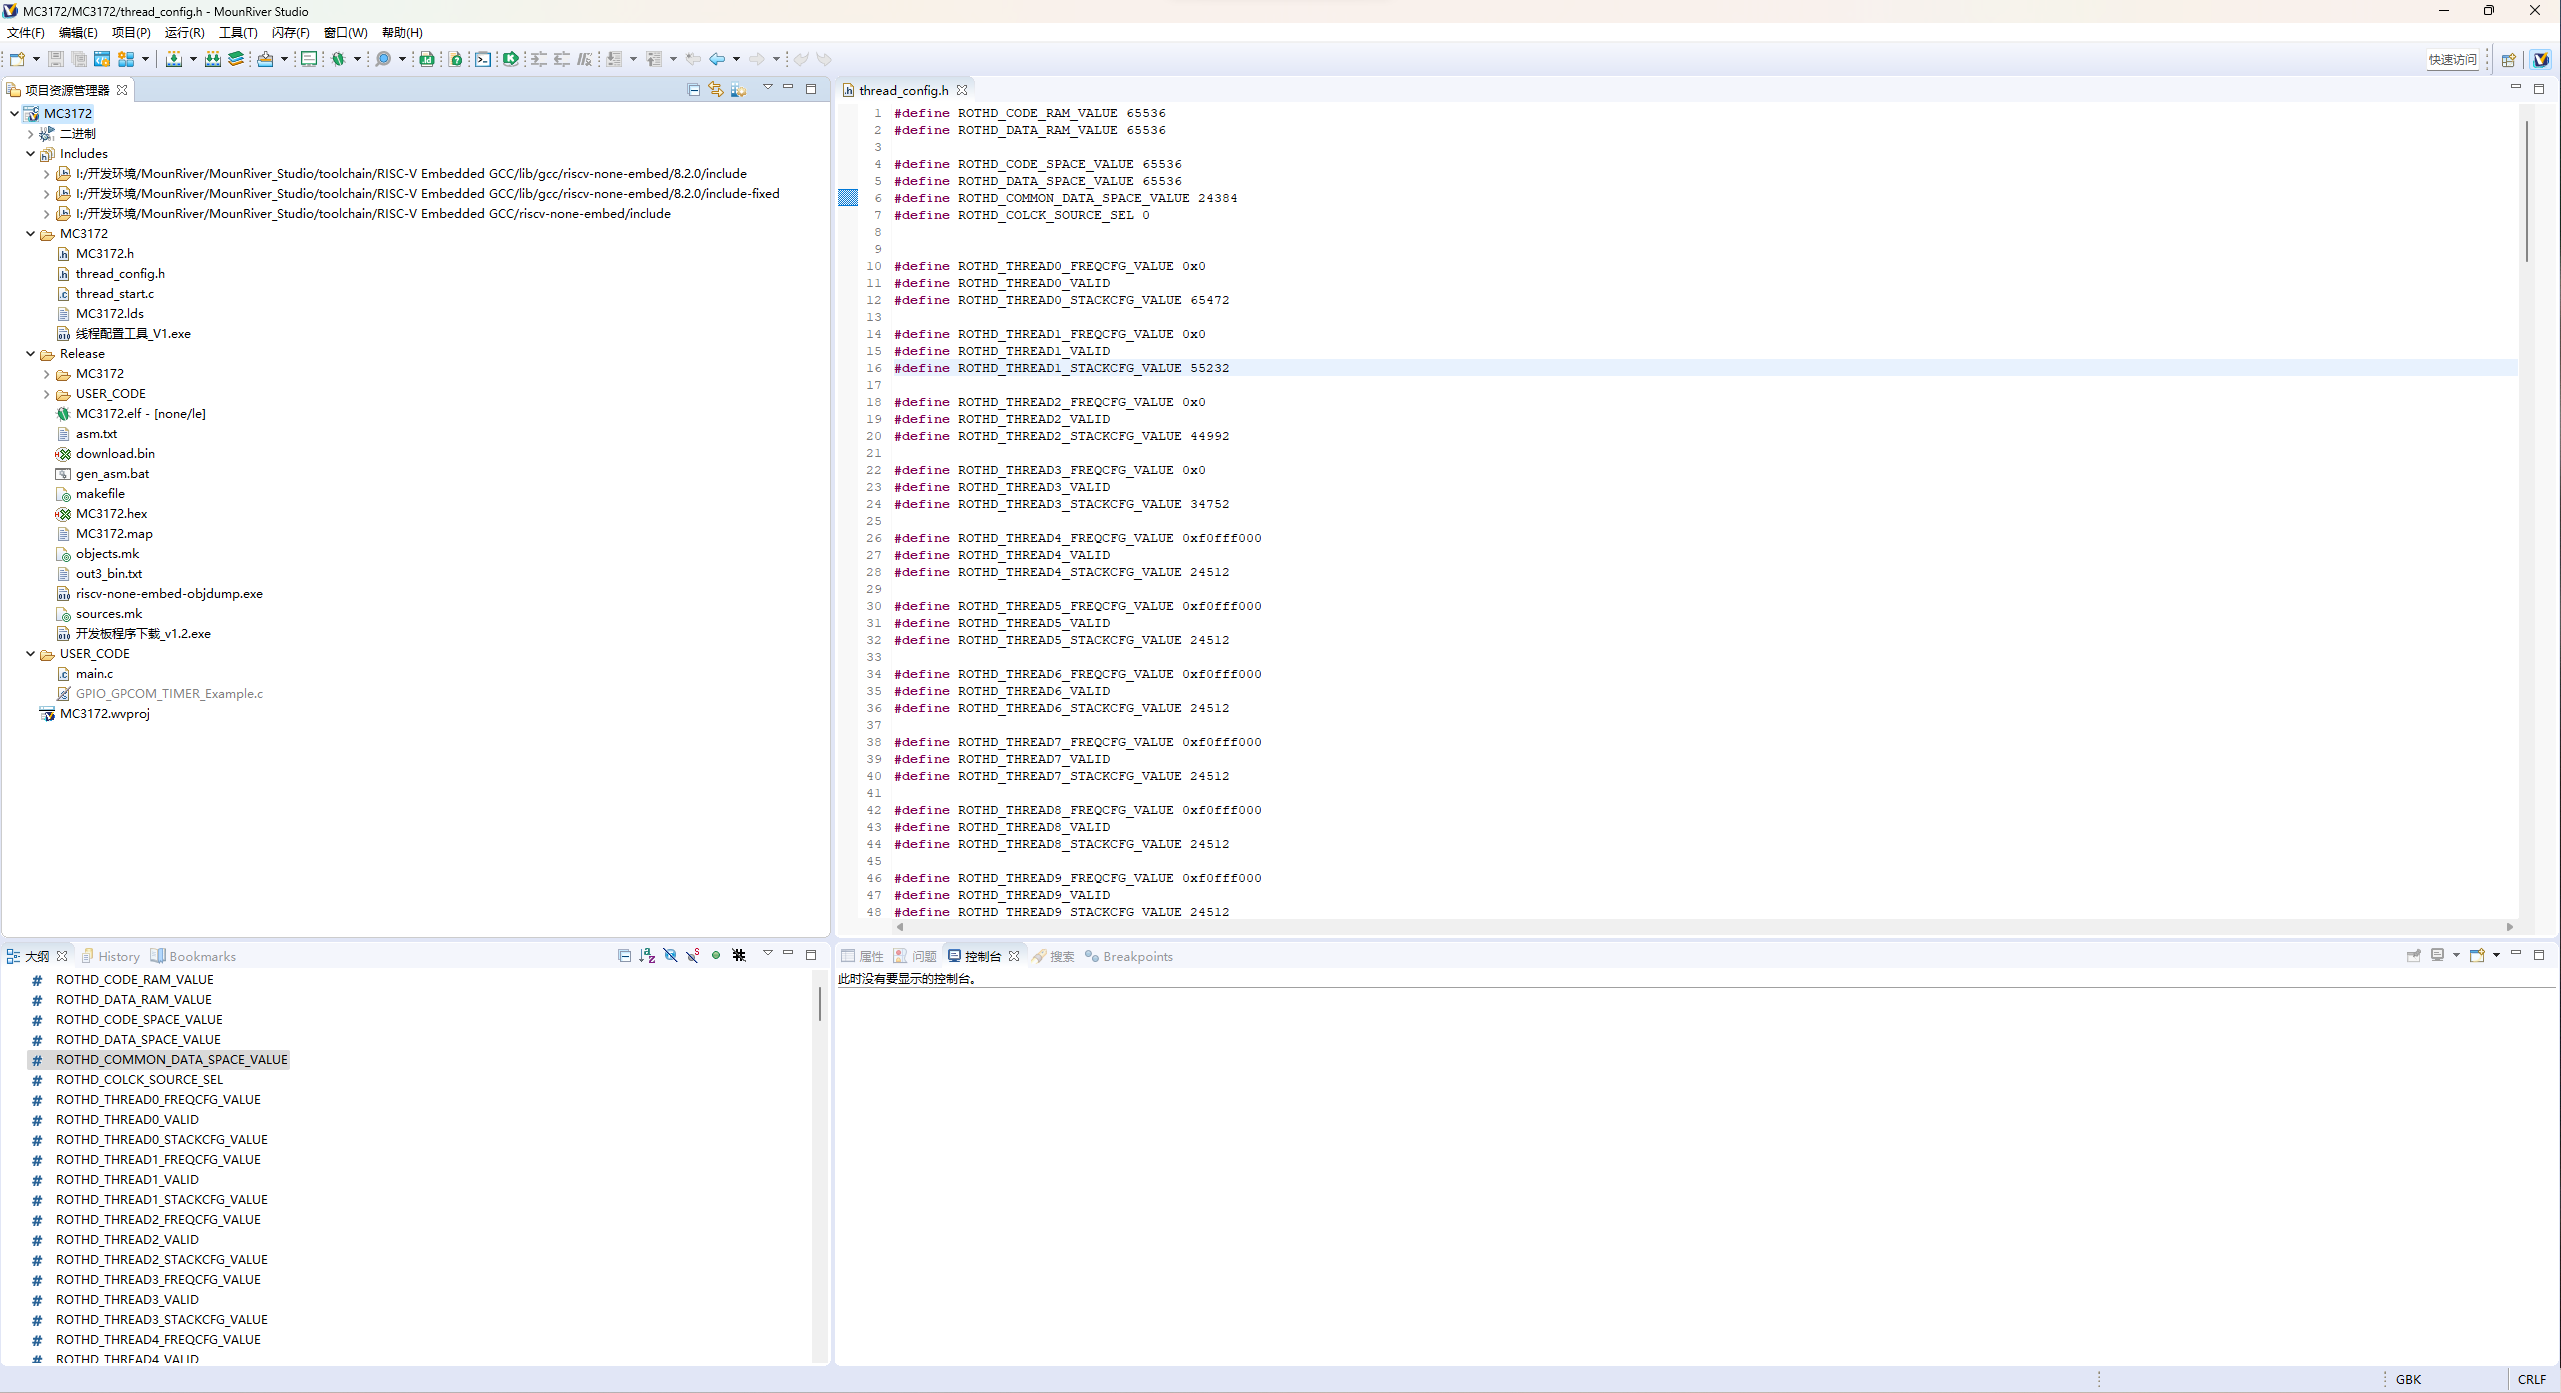Select thread_start.c in the project tree
Image resolution: width=2561 pixels, height=1393 pixels.
(115, 293)
